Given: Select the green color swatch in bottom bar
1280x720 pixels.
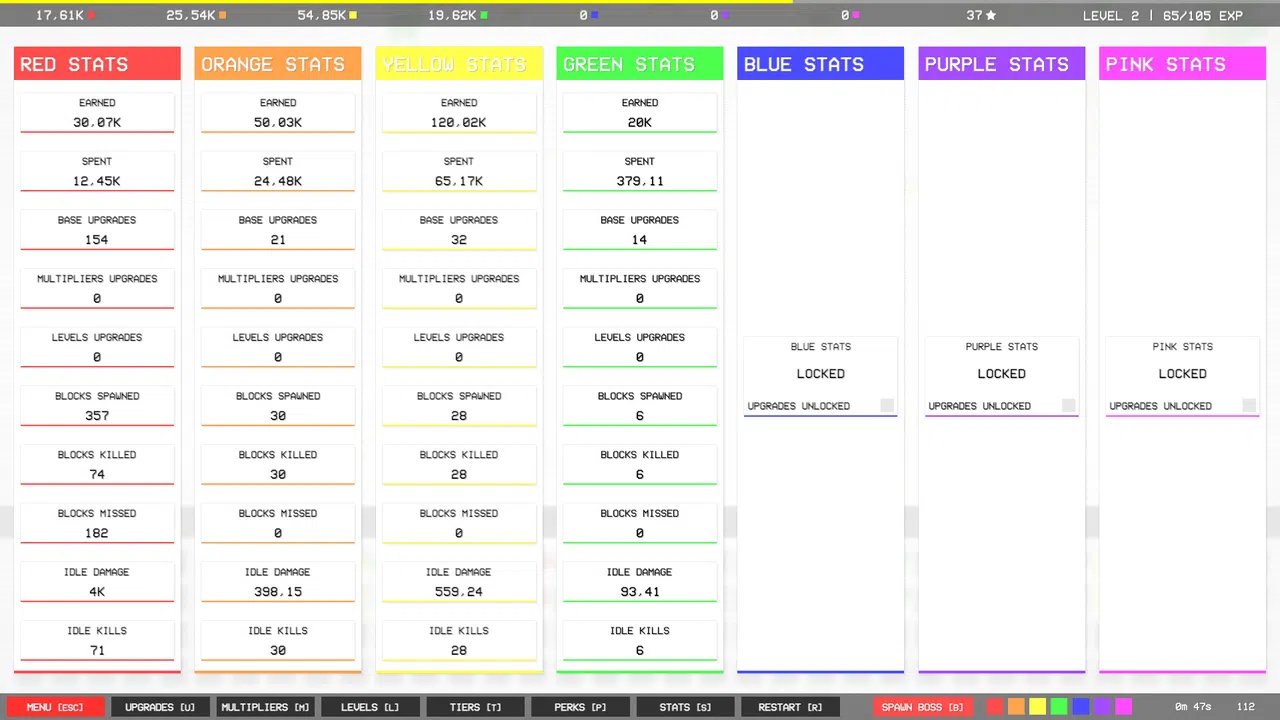Looking at the screenshot, I should click(1059, 707).
